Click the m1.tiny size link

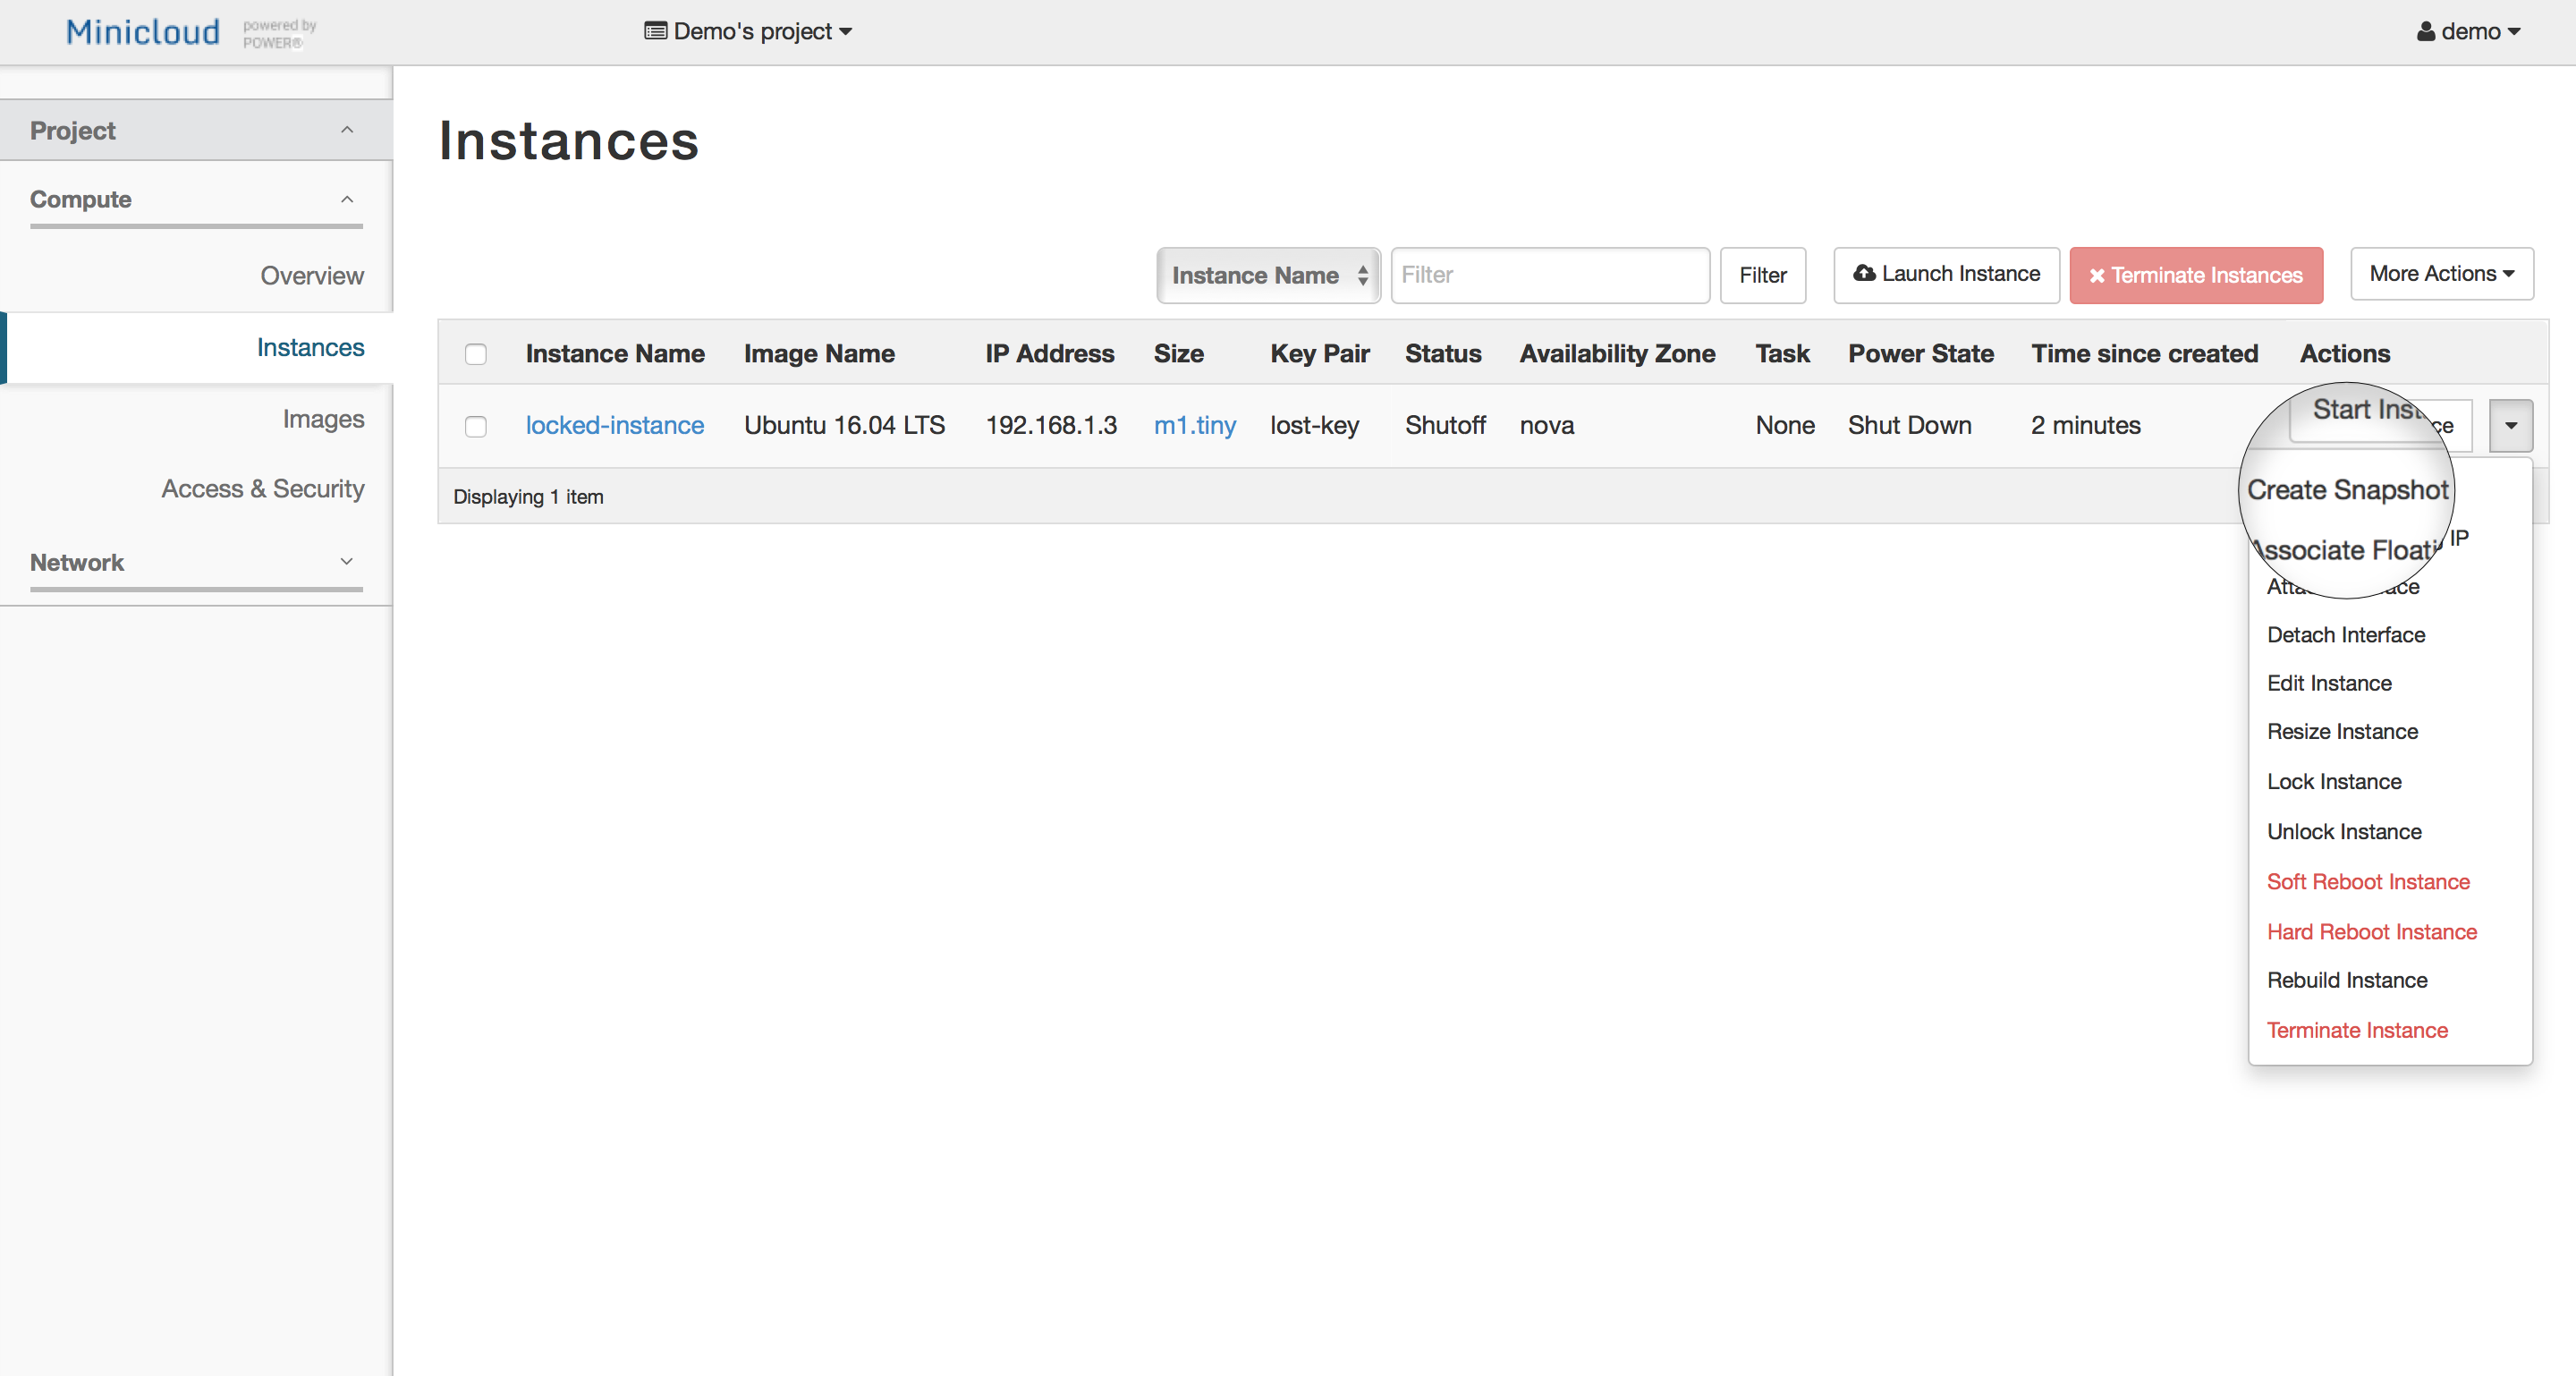pos(1194,425)
